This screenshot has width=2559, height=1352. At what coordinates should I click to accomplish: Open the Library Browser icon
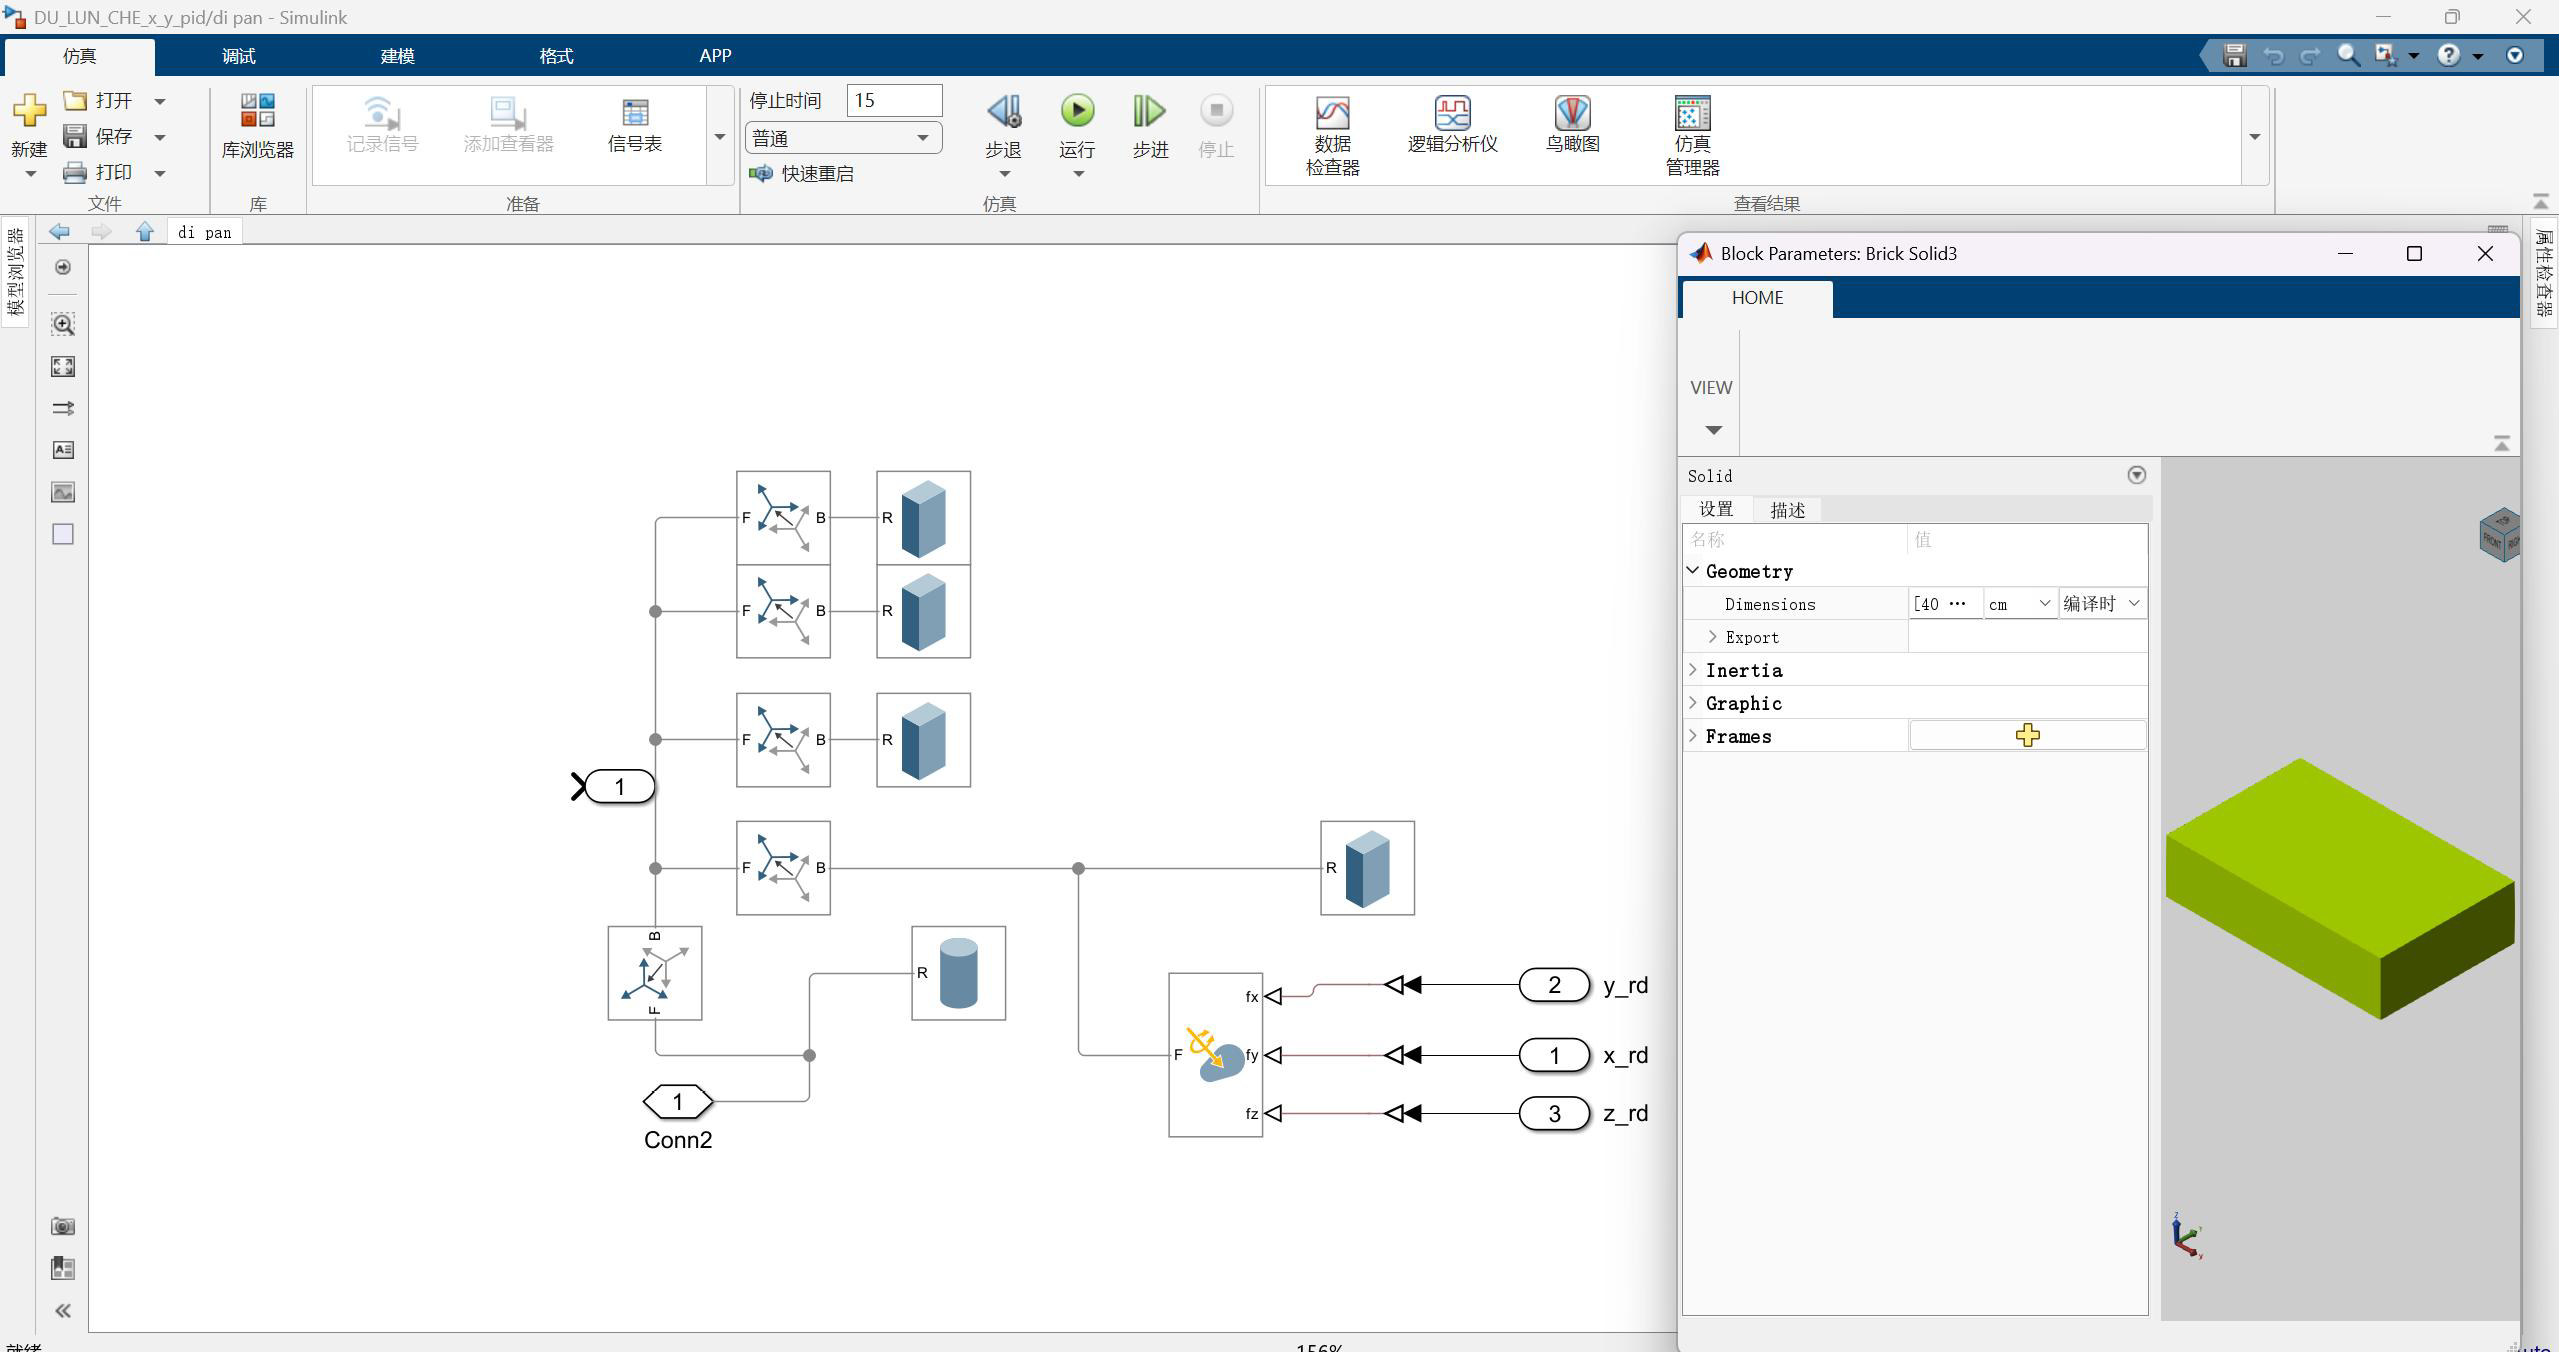point(257,111)
